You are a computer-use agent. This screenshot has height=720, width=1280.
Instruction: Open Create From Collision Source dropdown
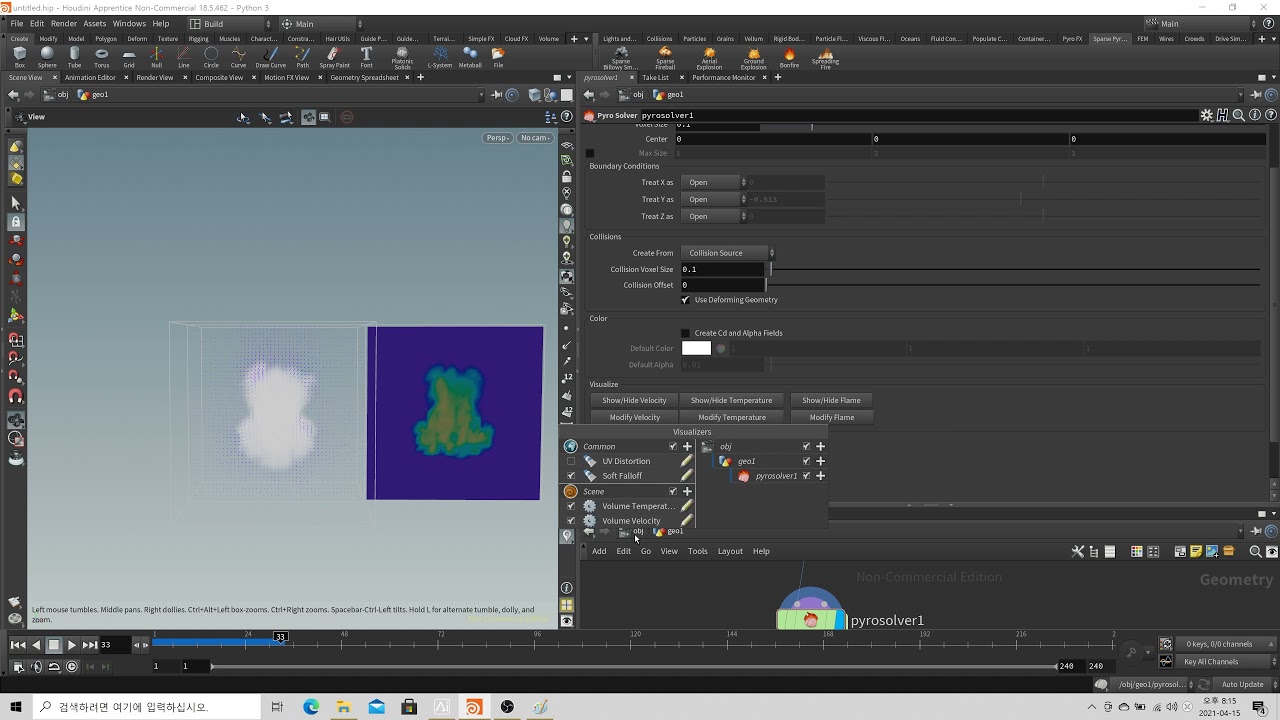(728, 253)
